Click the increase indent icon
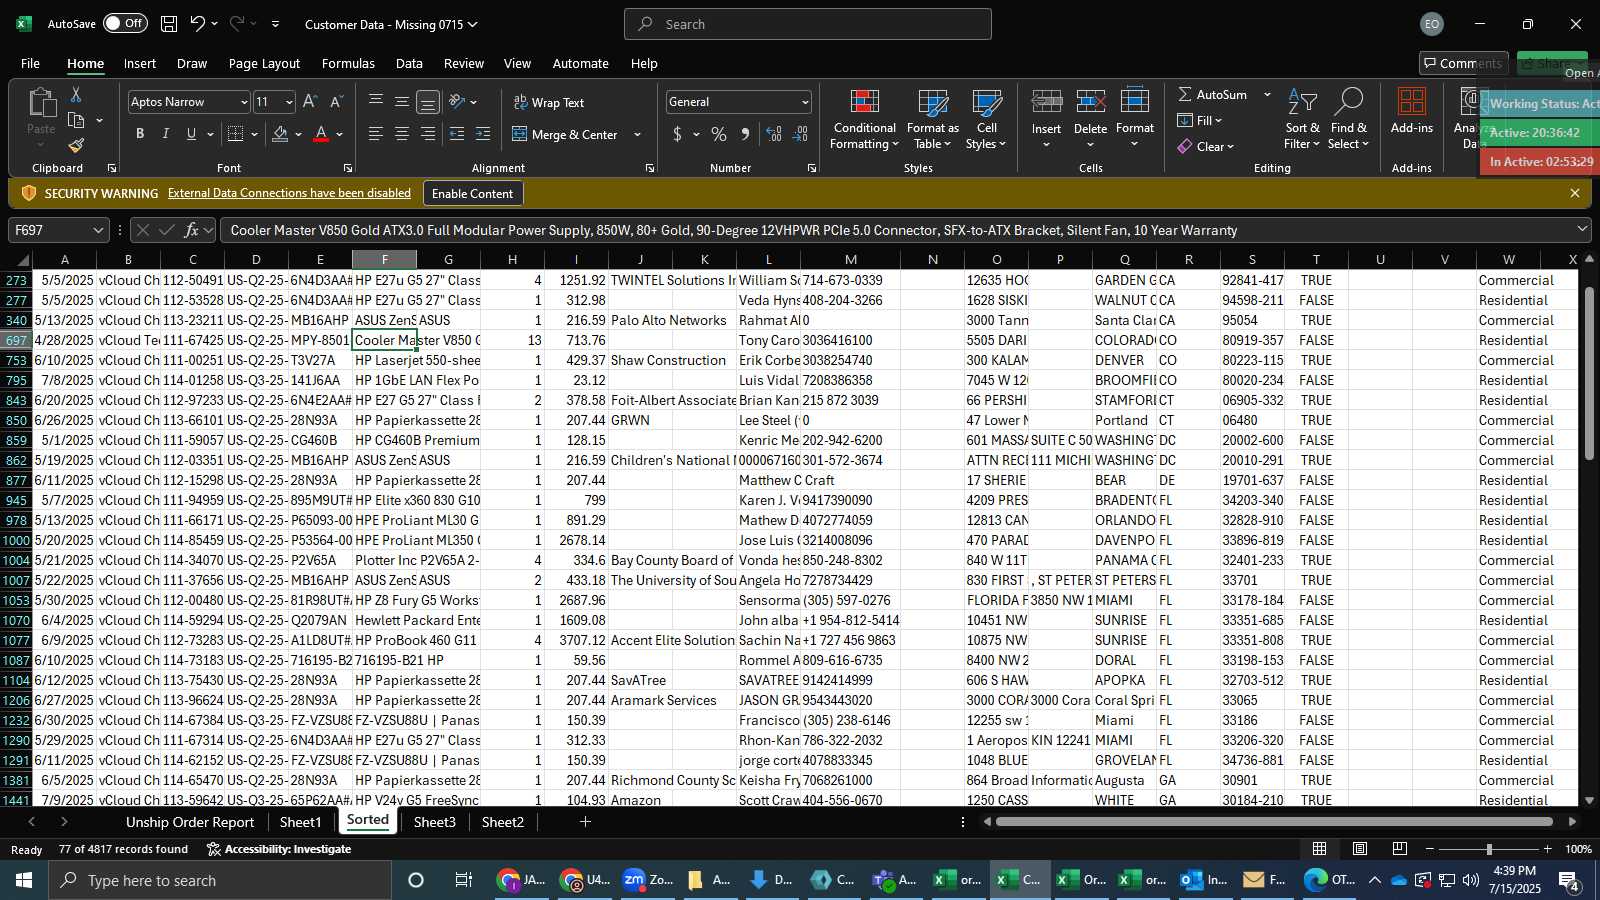This screenshot has width=1600, height=900. (483, 134)
